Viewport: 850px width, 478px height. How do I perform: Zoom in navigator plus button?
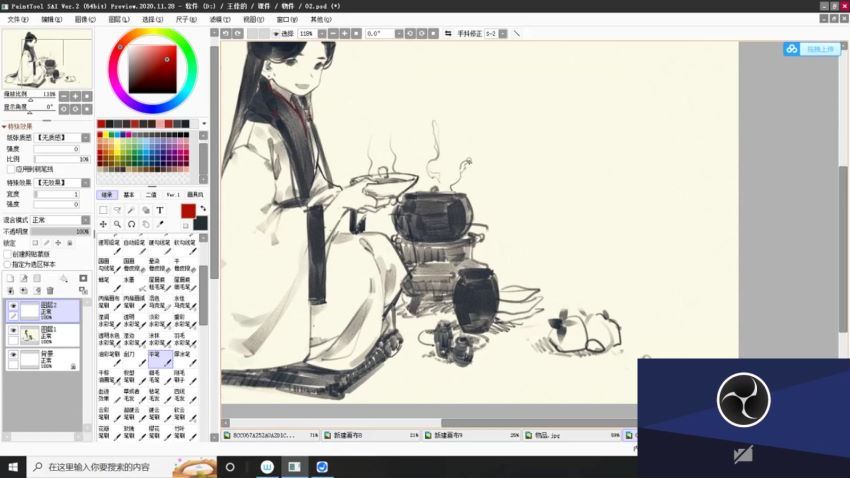pyautogui.click(x=75, y=96)
